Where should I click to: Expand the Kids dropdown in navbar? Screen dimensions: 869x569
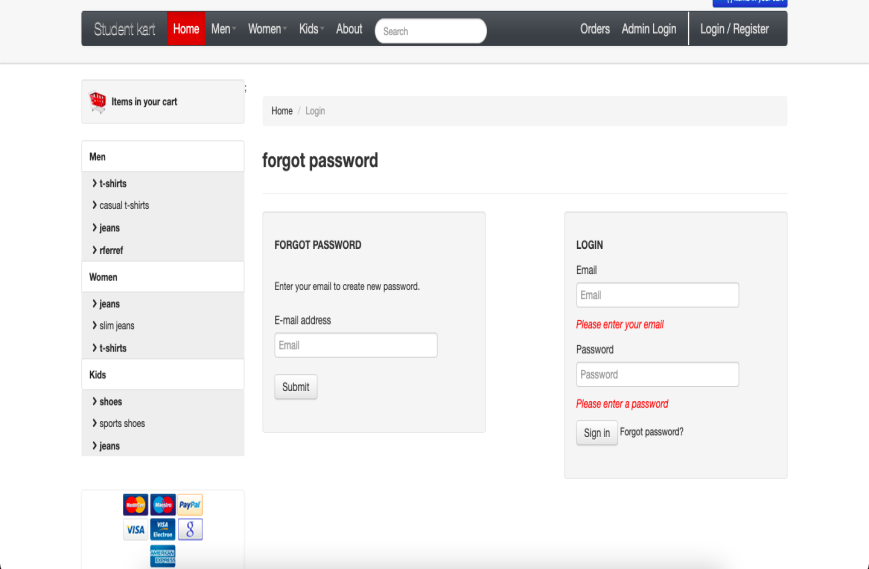coord(311,29)
